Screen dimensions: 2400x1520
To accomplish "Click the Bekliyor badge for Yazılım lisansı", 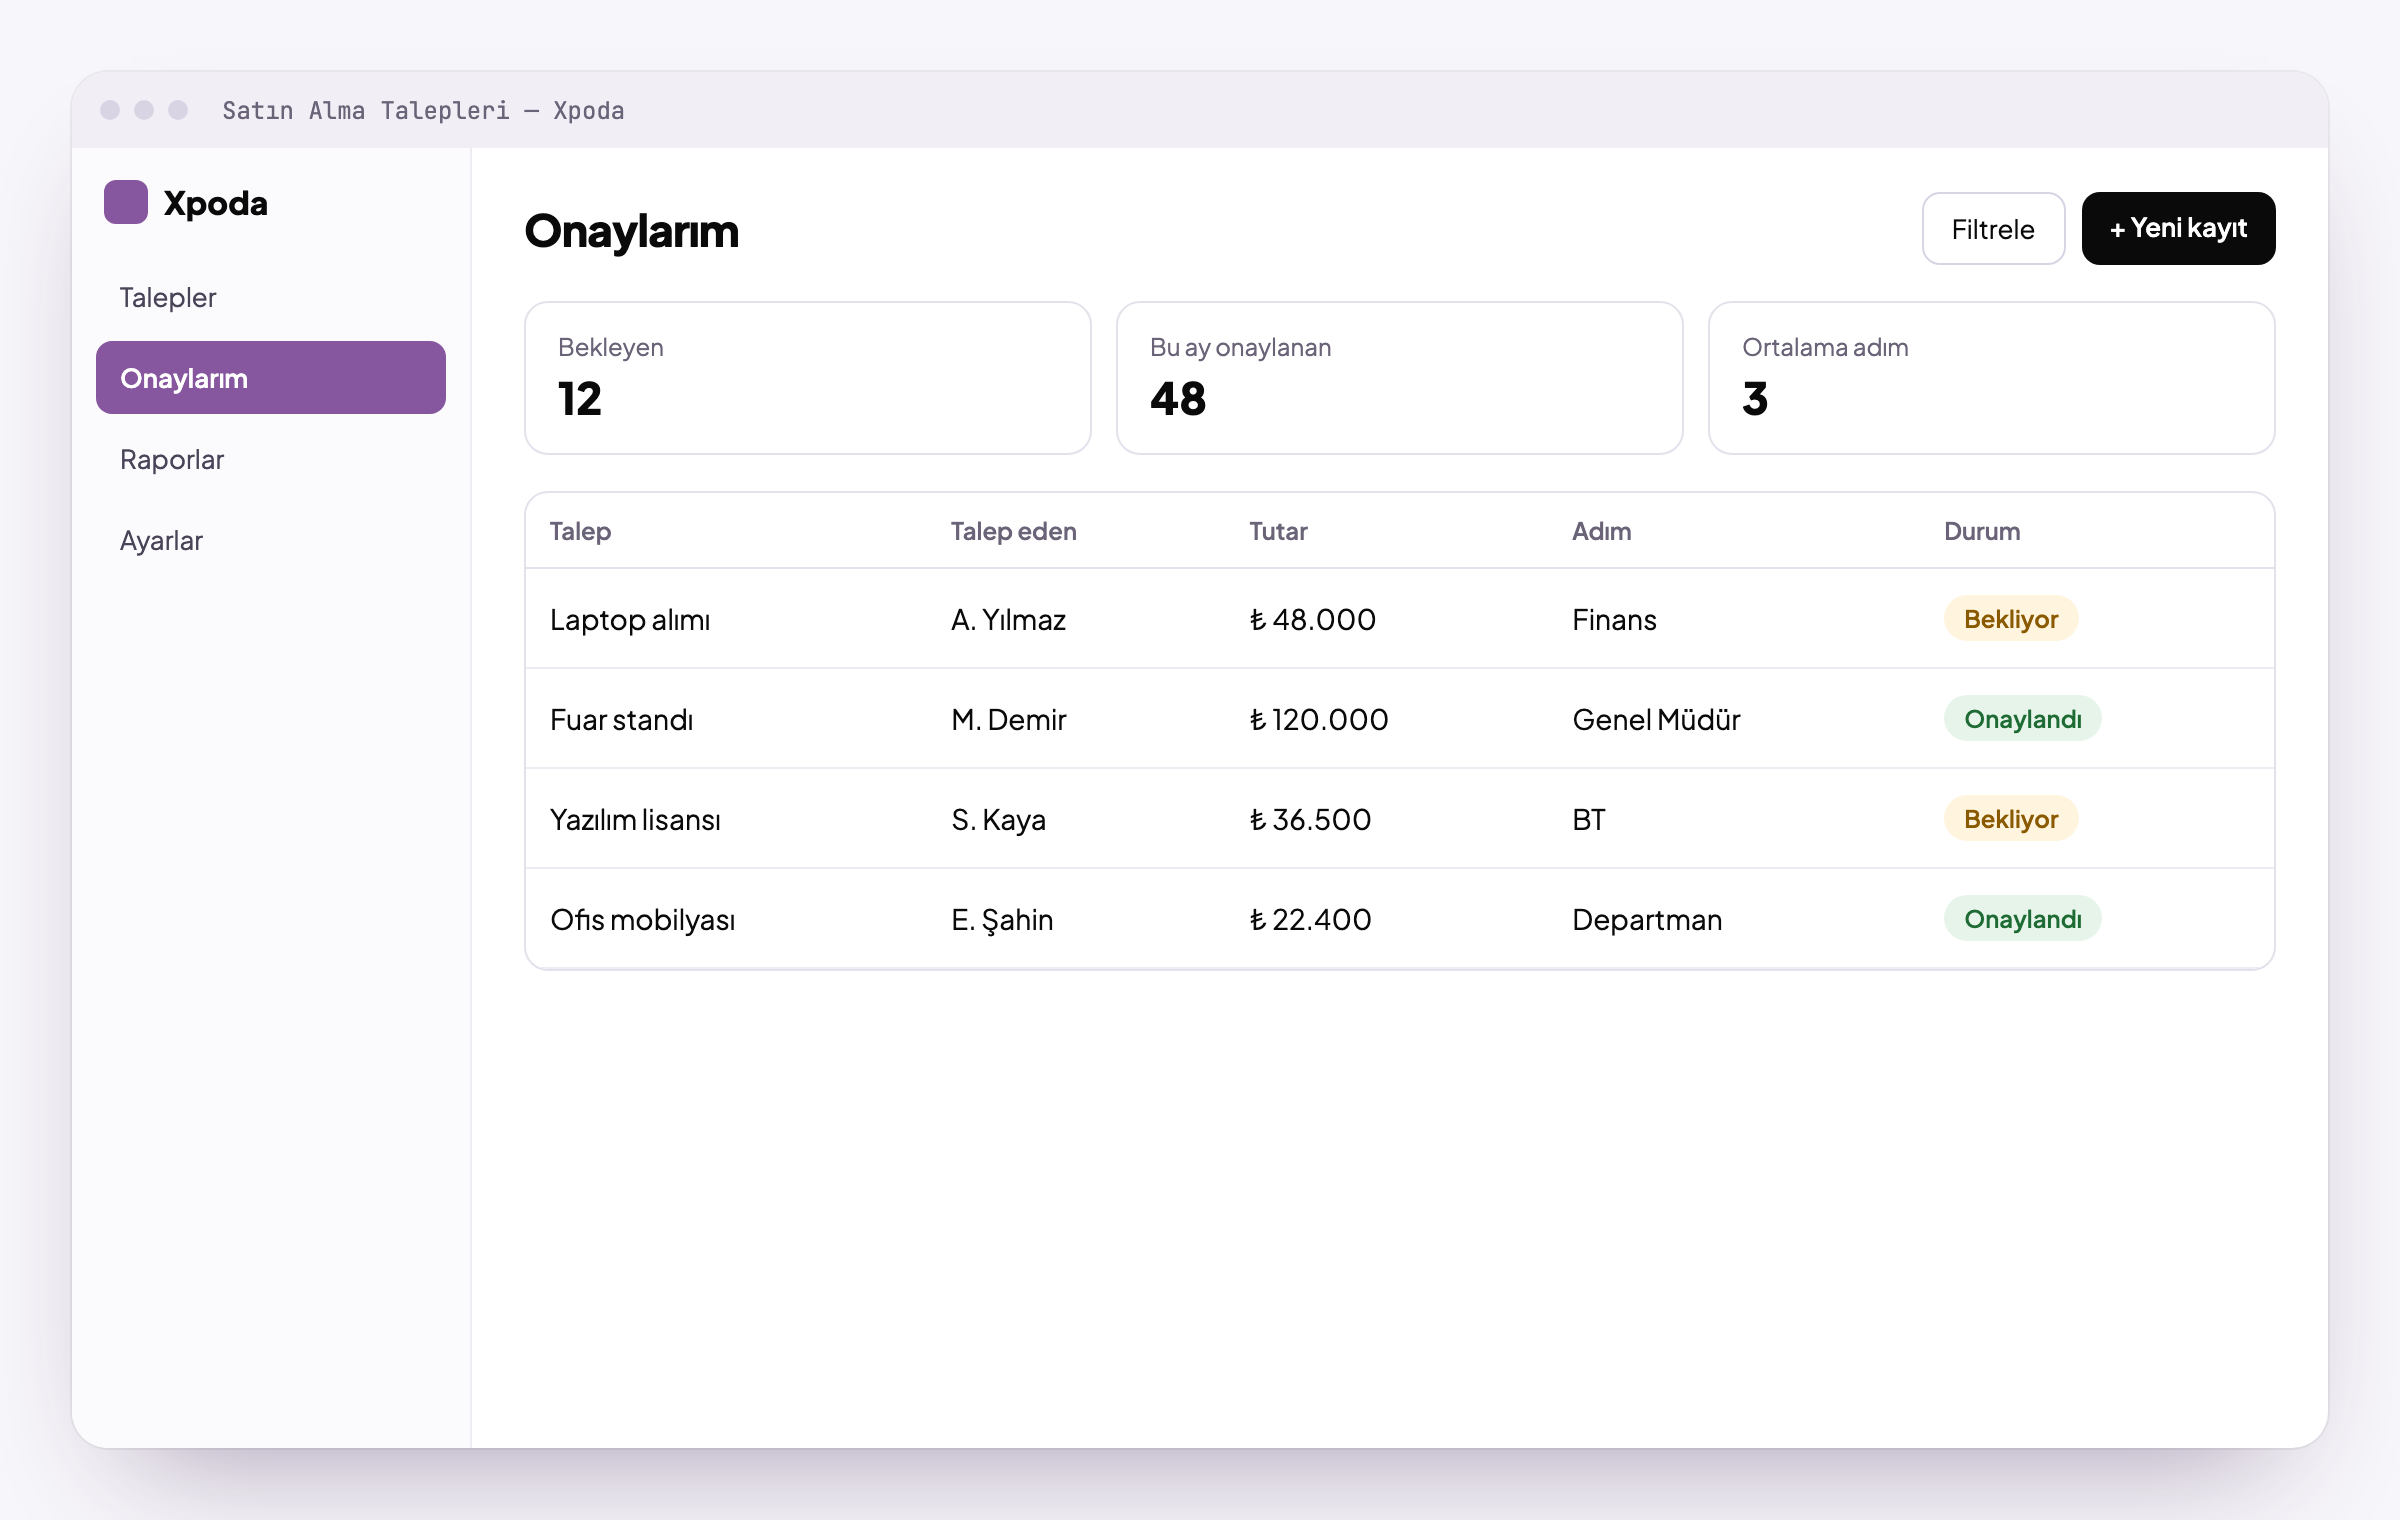I will tap(2011, 818).
